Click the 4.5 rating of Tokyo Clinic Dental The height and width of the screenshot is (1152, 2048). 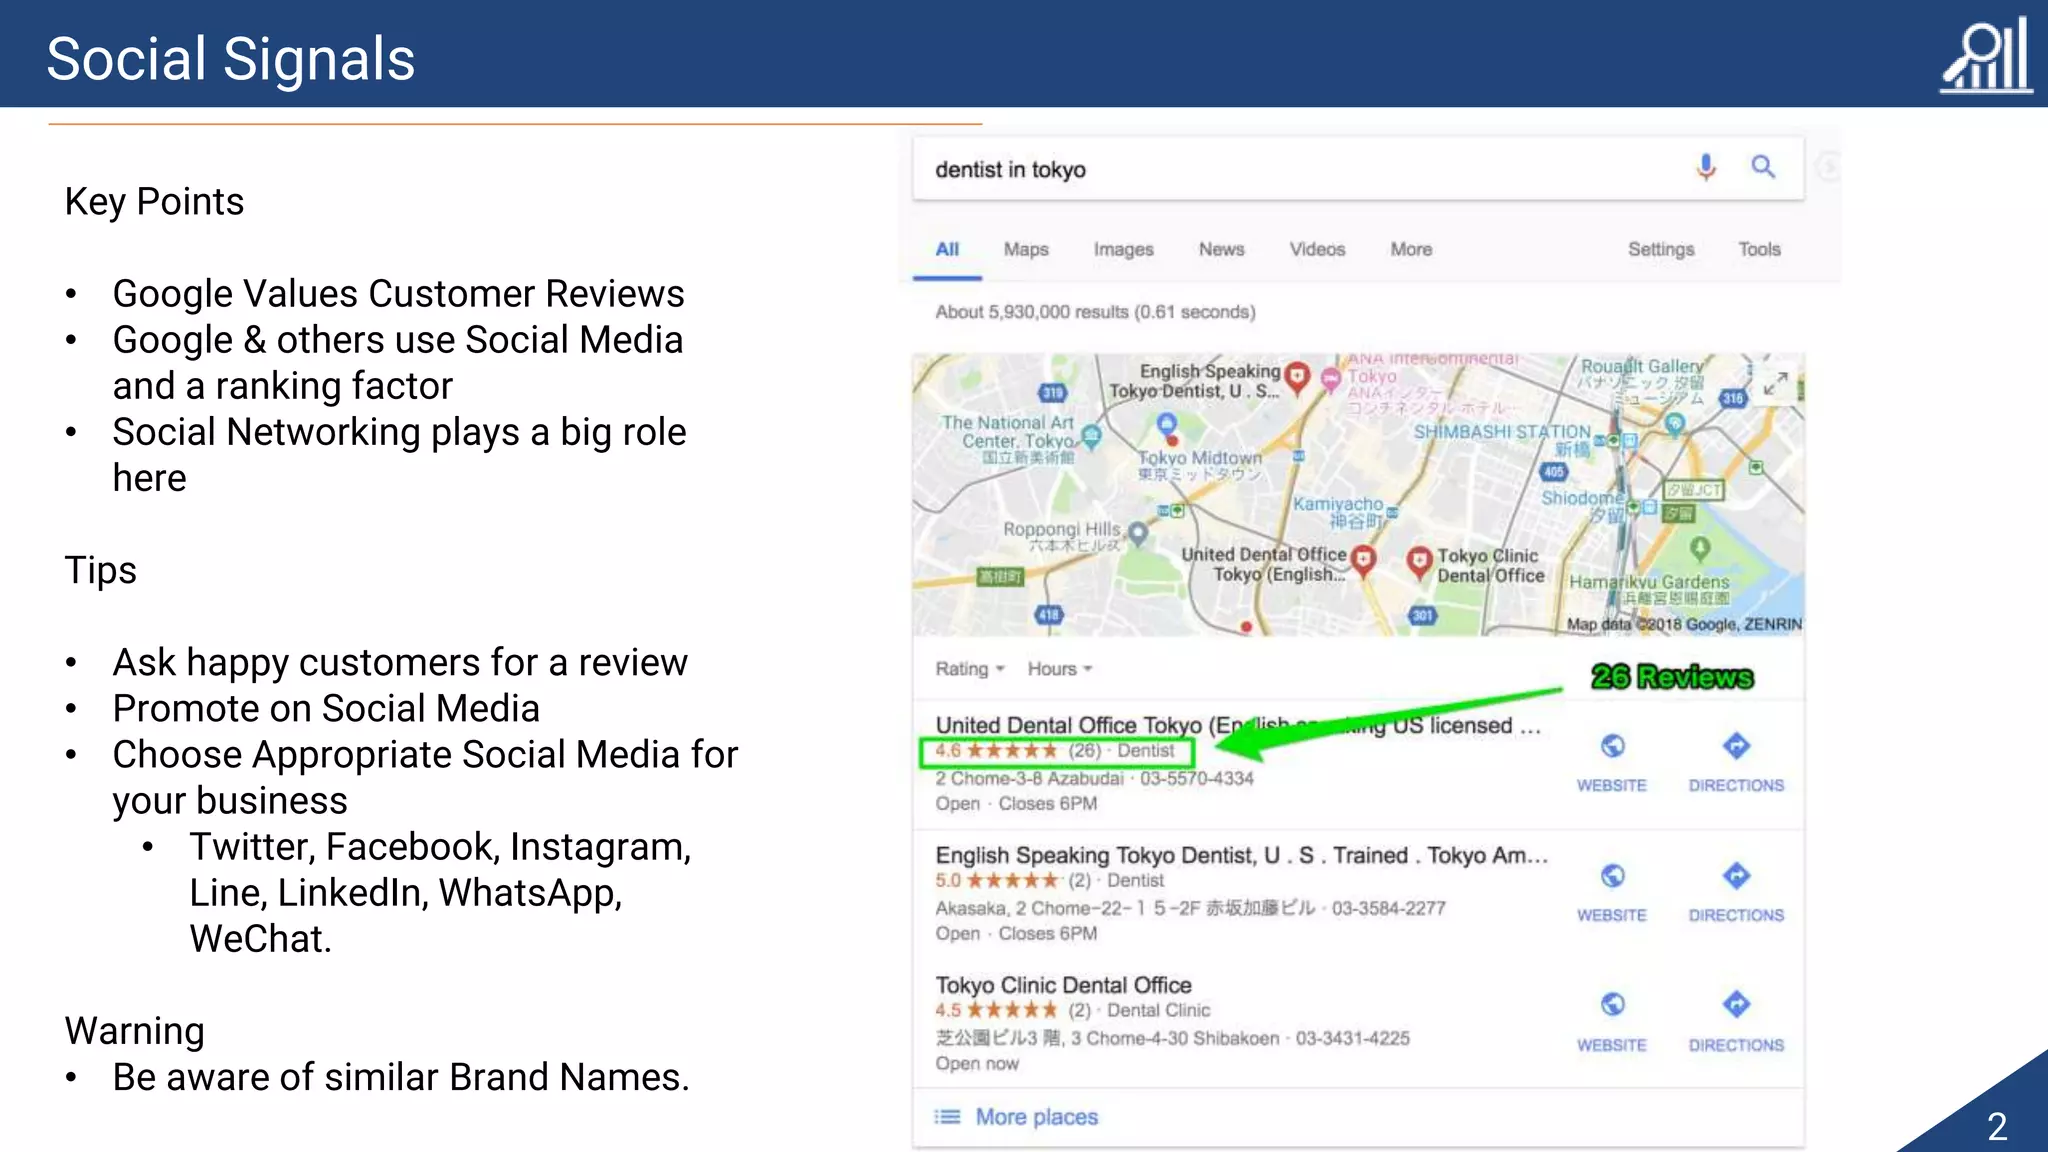coord(996,1011)
